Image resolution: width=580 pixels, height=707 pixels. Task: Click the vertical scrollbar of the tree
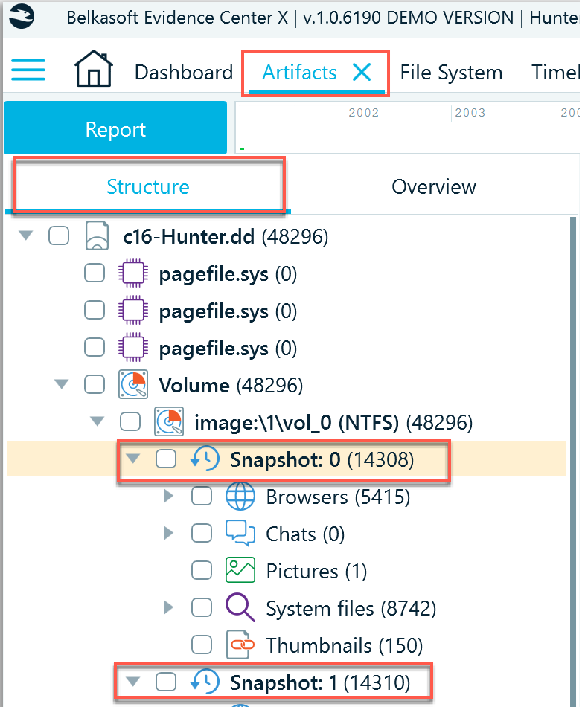tap(573, 460)
